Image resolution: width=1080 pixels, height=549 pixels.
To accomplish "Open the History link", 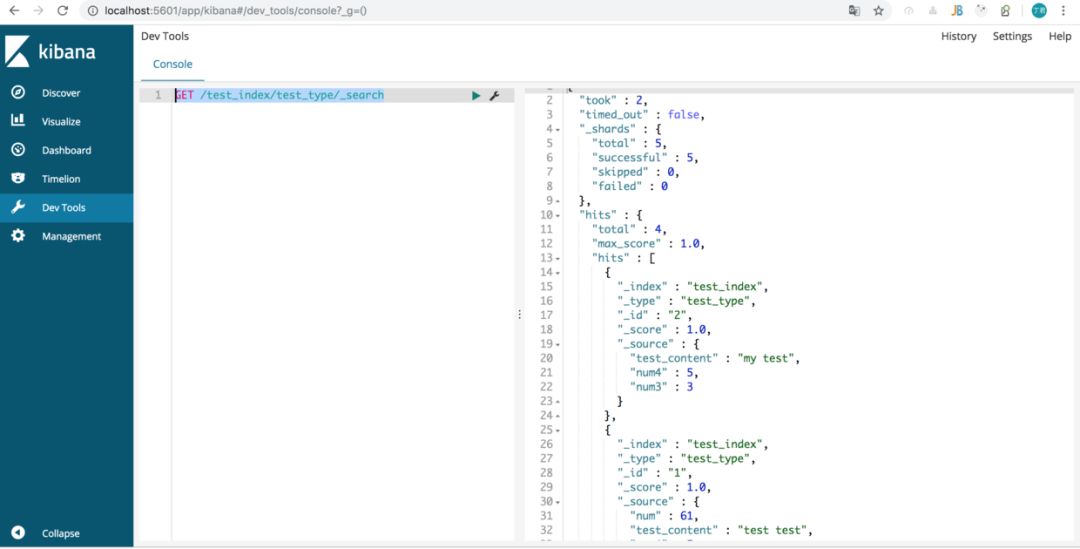I will [958, 36].
